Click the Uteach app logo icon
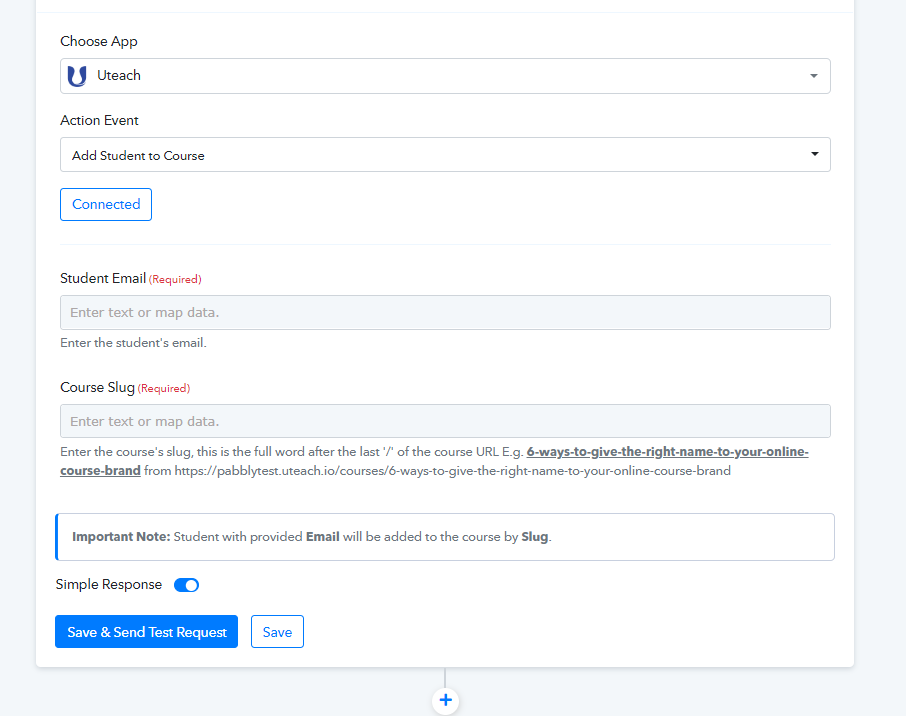The height and width of the screenshot is (716, 906). coord(77,76)
